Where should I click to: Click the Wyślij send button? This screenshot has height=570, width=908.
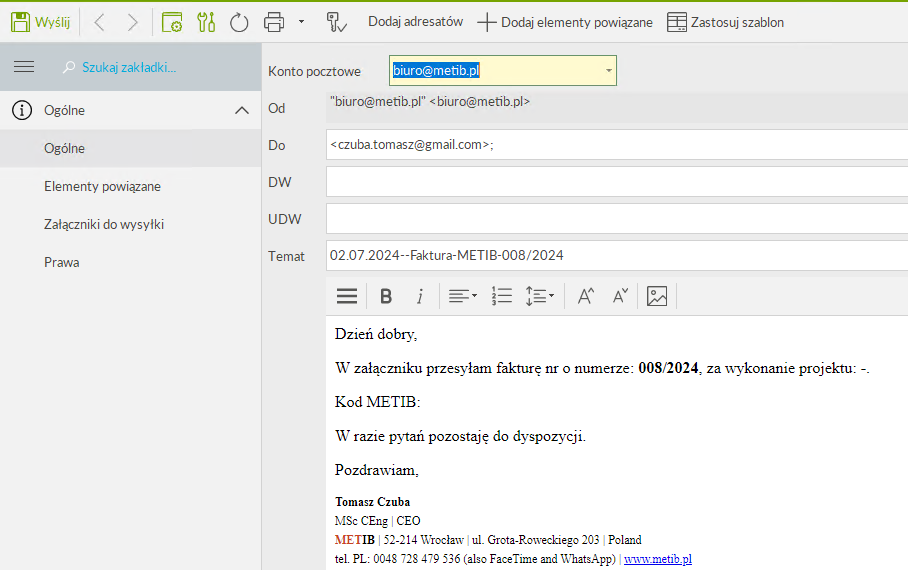41,23
